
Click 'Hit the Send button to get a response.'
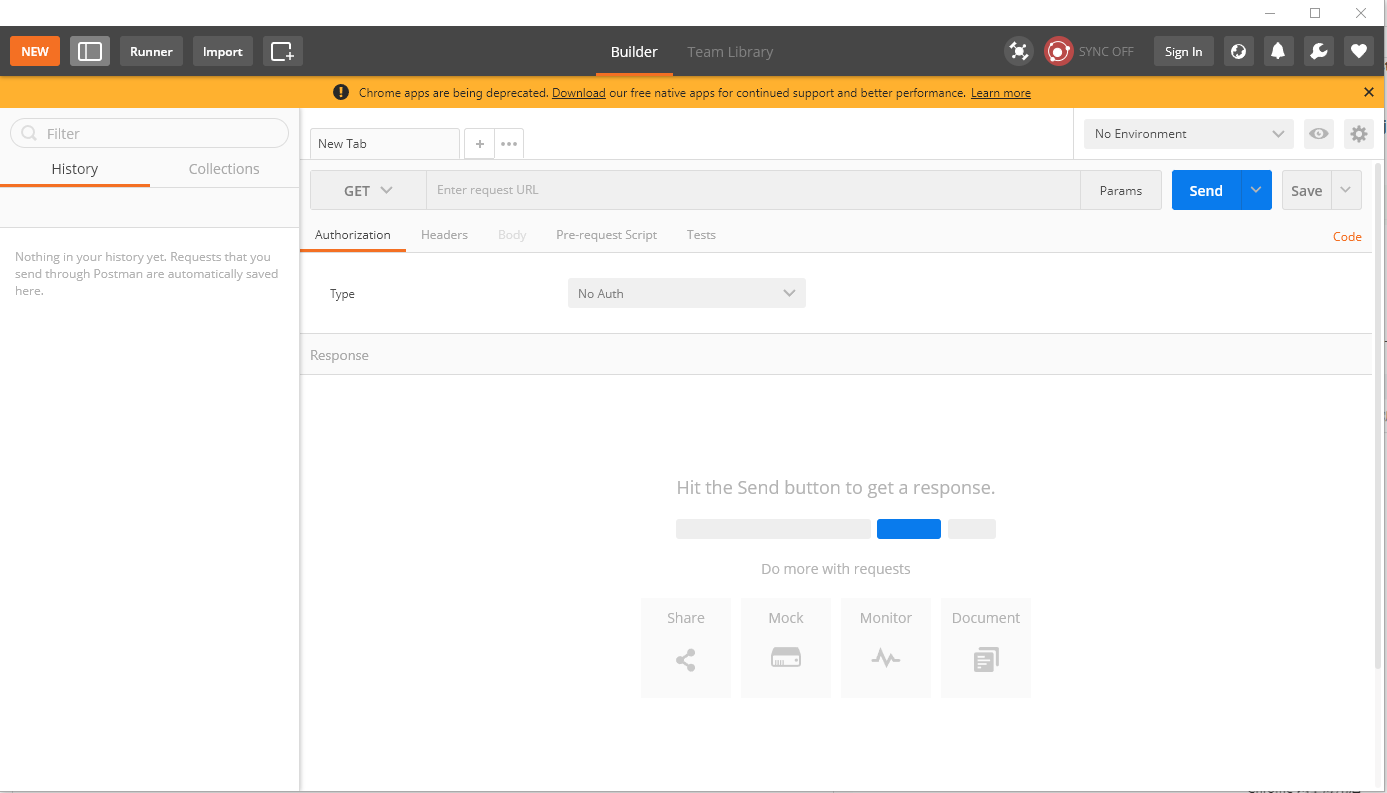836,488
